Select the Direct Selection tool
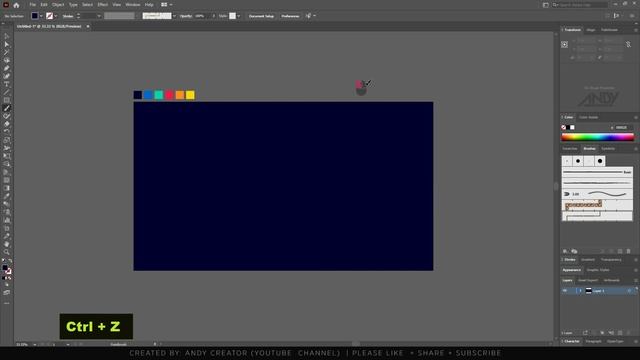This screenshot has width=640, height=360. point(7,44)
